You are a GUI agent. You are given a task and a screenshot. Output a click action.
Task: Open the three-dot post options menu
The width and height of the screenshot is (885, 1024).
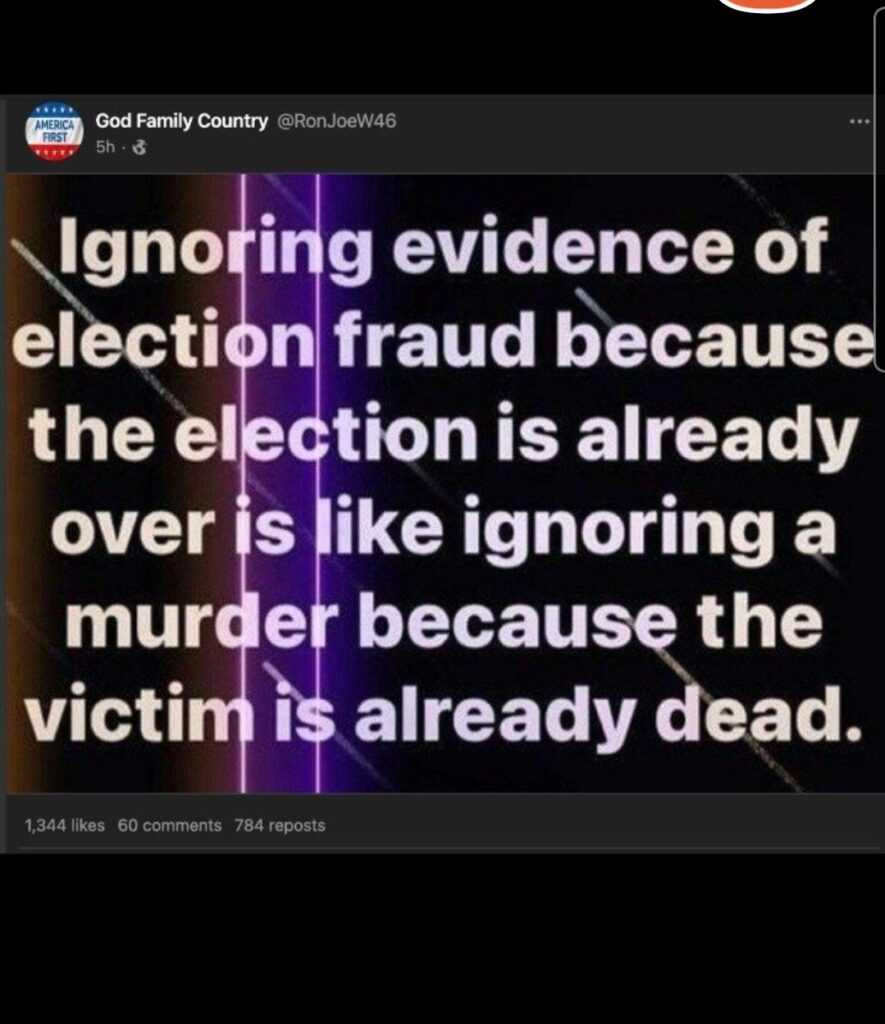click(860, 121)
